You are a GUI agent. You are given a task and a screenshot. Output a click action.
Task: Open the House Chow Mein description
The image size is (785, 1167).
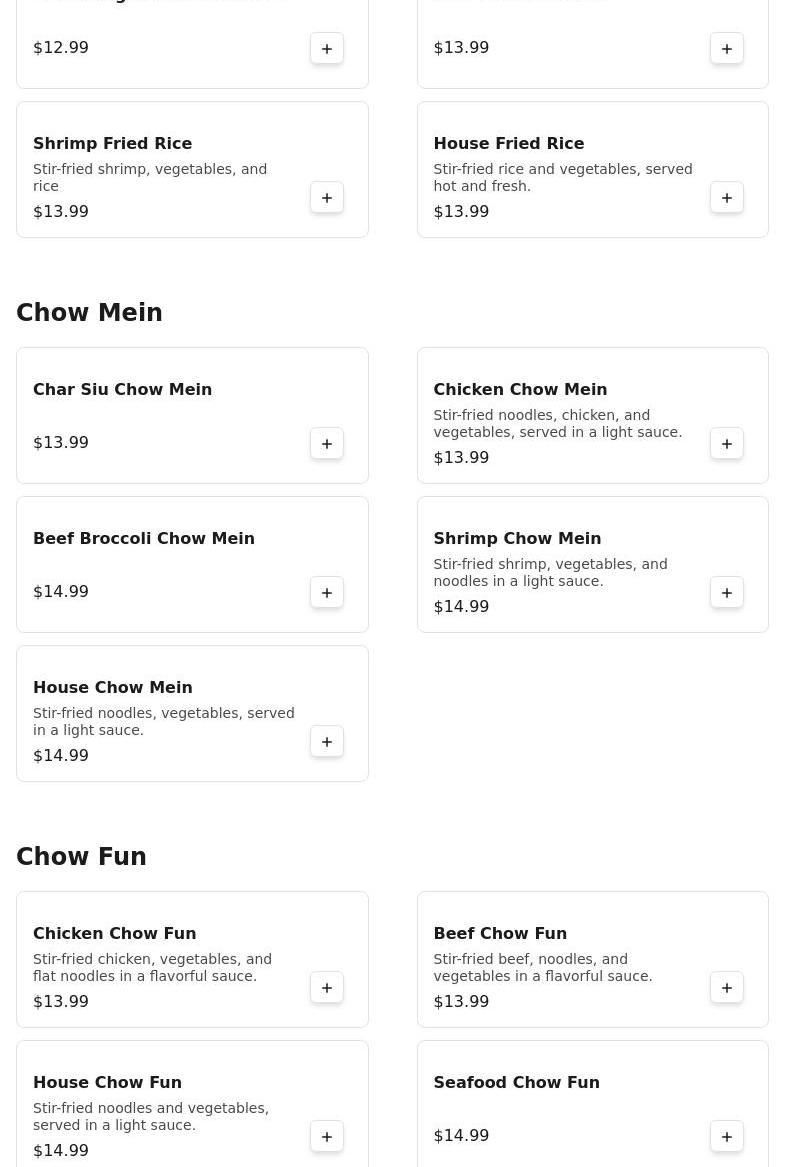click(163, 722)
